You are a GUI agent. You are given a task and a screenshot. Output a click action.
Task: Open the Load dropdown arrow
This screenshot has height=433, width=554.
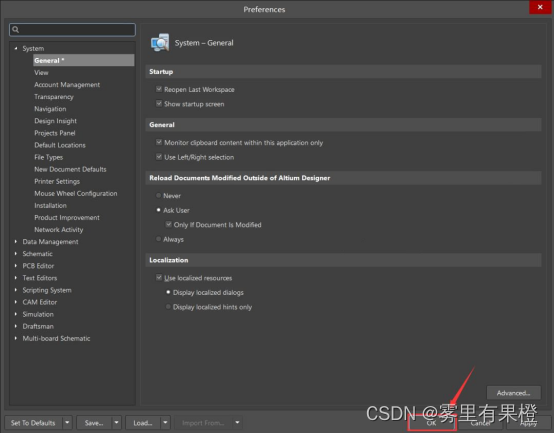(165, 422)
